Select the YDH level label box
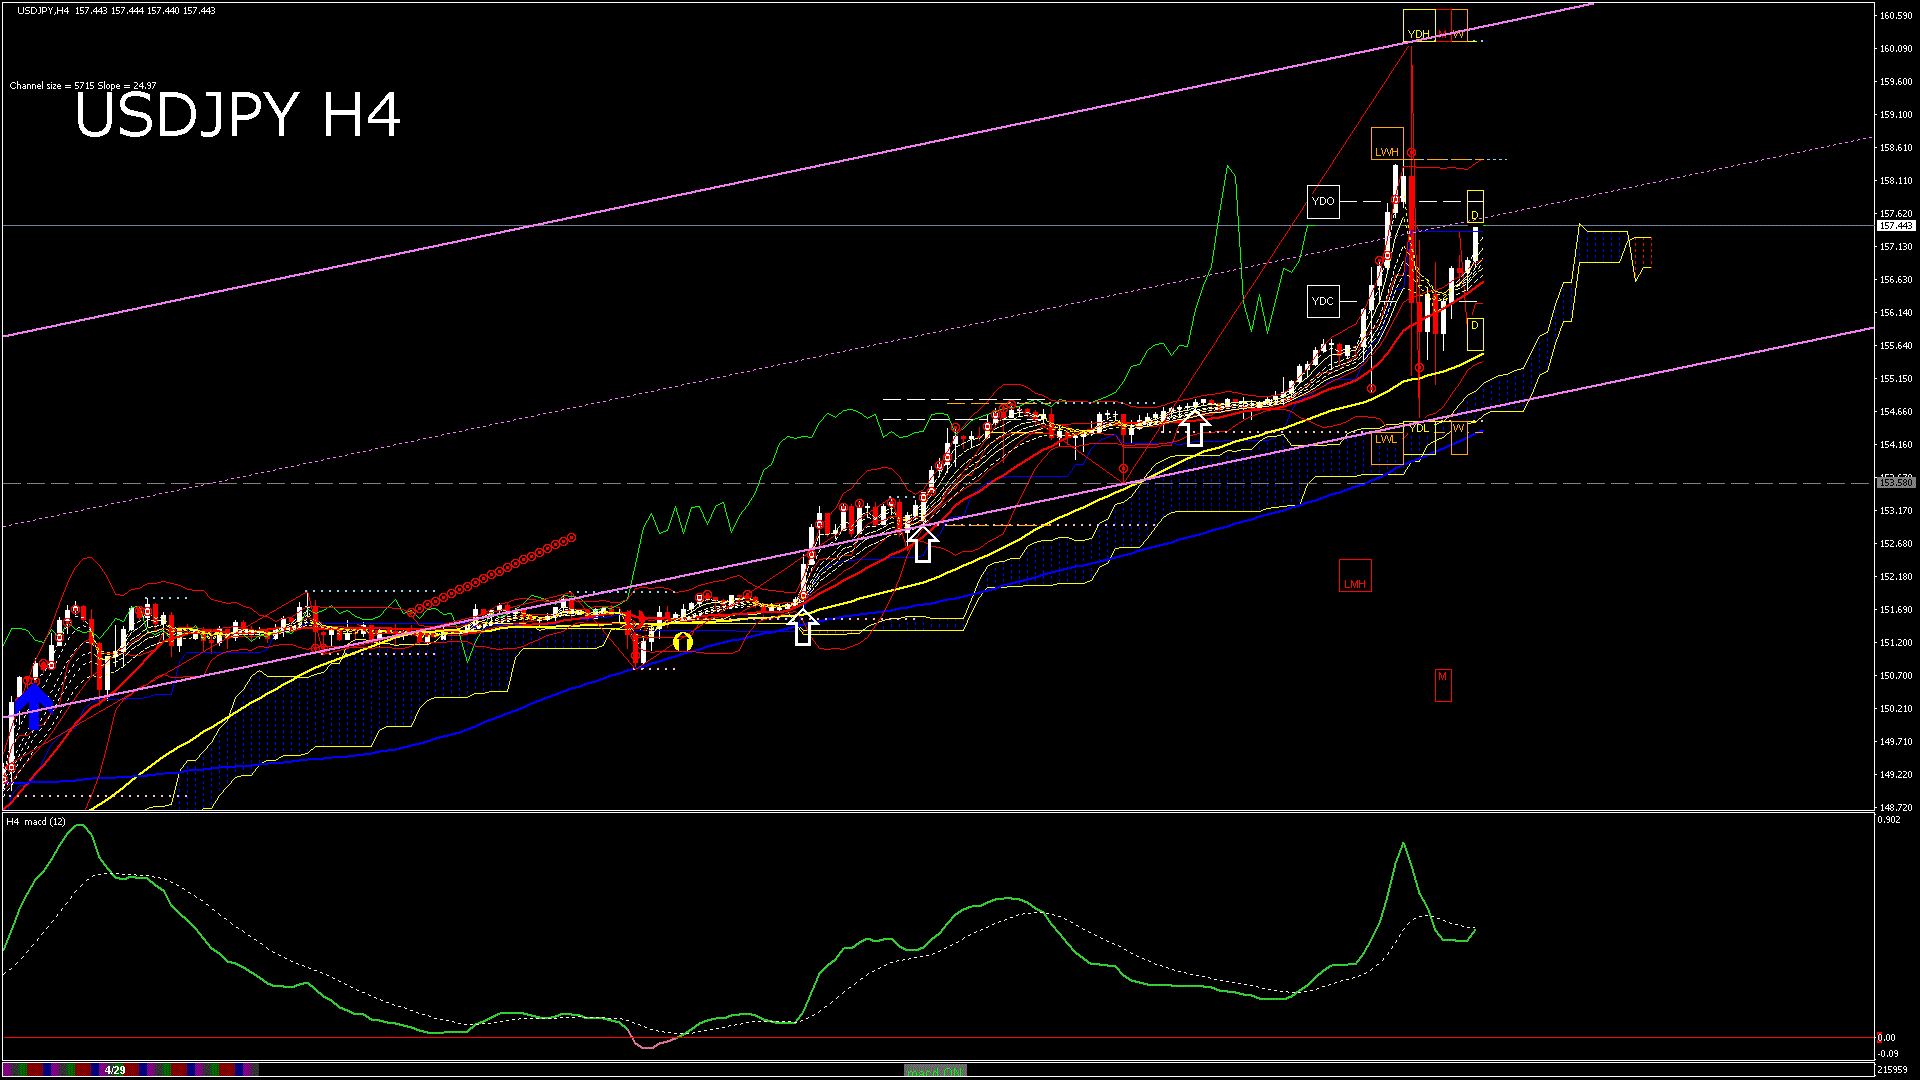 point(1419,26)
